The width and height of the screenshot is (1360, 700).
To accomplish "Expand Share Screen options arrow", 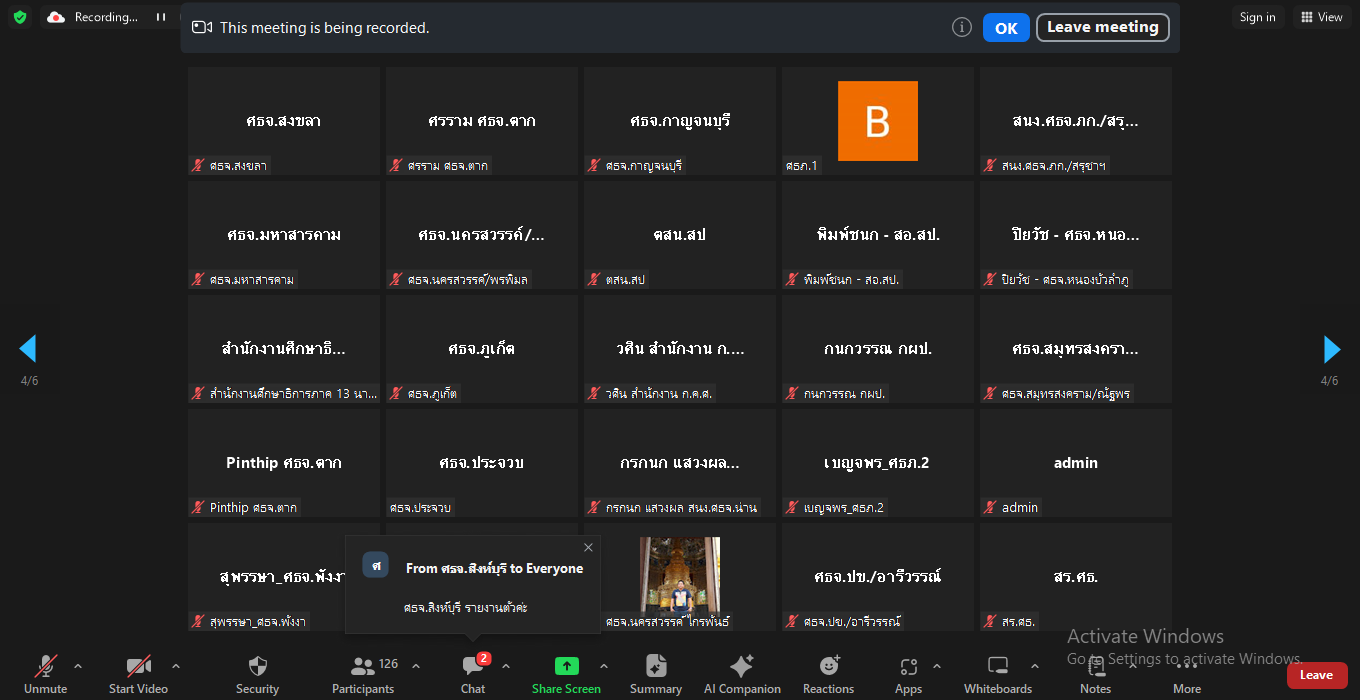I will coord(604,666).
